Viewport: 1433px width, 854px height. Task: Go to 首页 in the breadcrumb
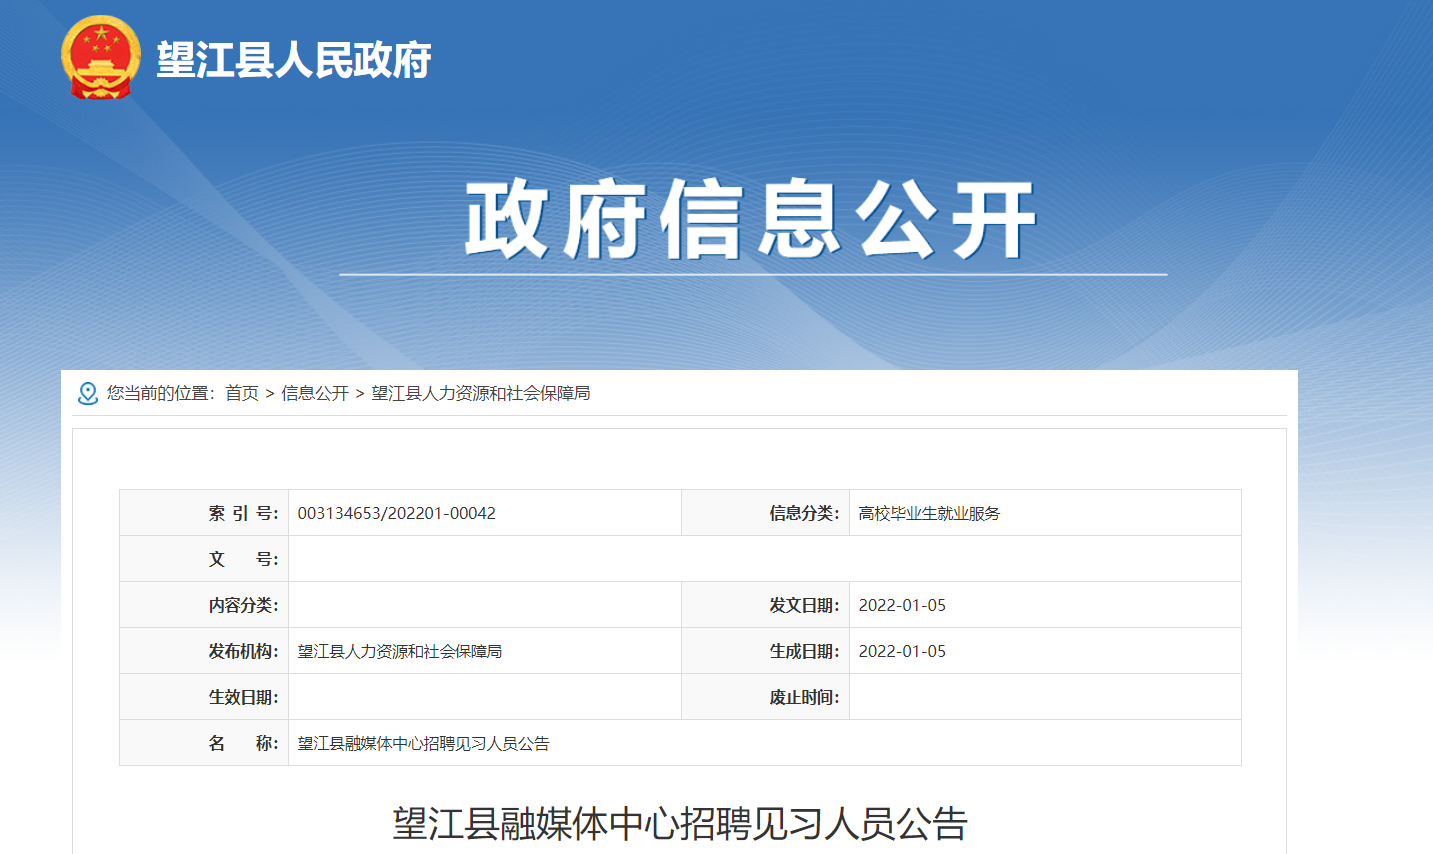[x=242, y=393]
